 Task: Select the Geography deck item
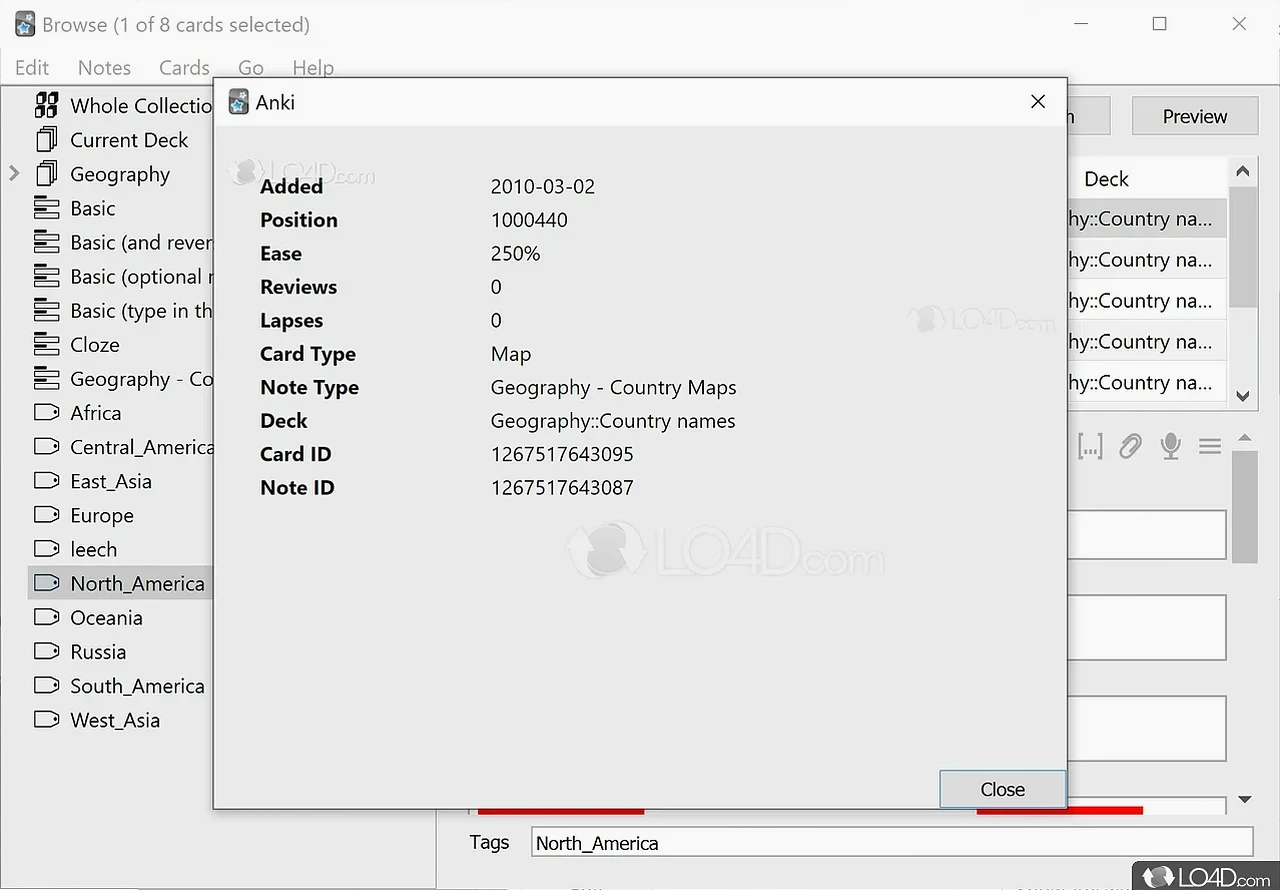pyautogui.click(x=120, y=174)
